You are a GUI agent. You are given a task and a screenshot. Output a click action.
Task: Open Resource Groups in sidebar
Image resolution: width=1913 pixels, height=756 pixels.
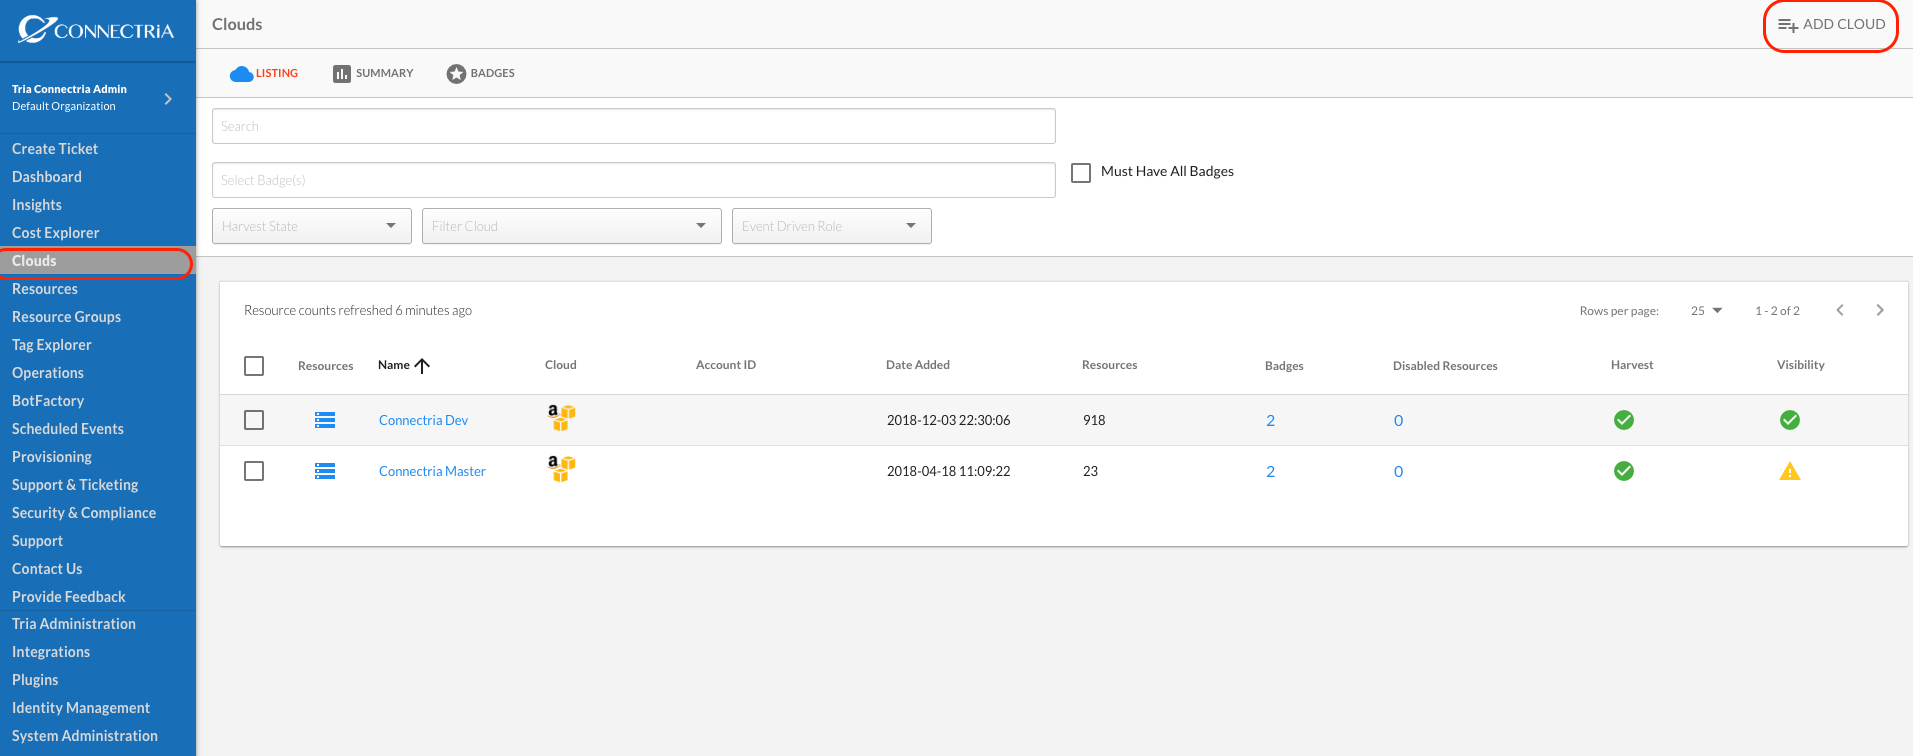66,317
